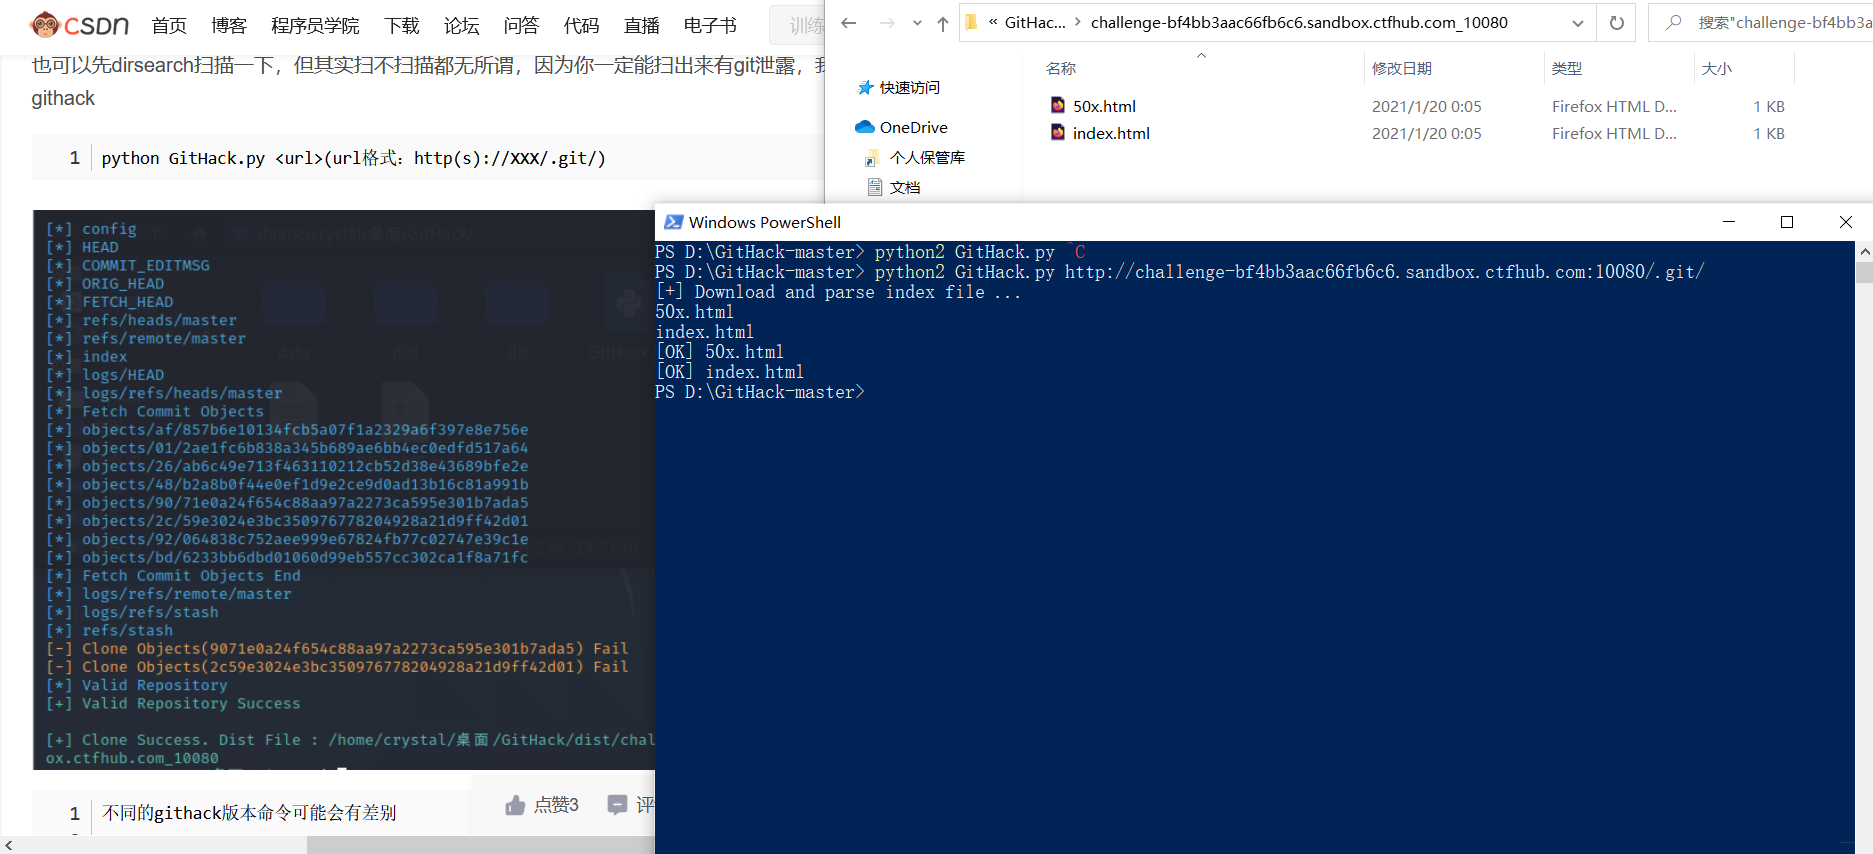
Task: Click PowerShell scrollbar up arrow
Action: [x=1864, y=251]
